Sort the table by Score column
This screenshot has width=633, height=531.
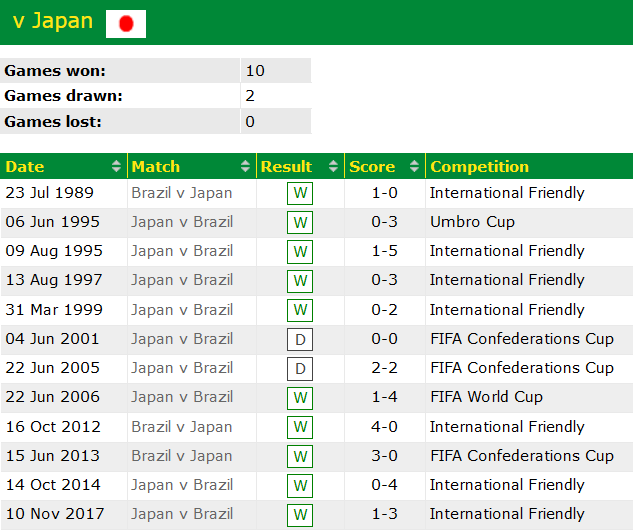(384, 167)
